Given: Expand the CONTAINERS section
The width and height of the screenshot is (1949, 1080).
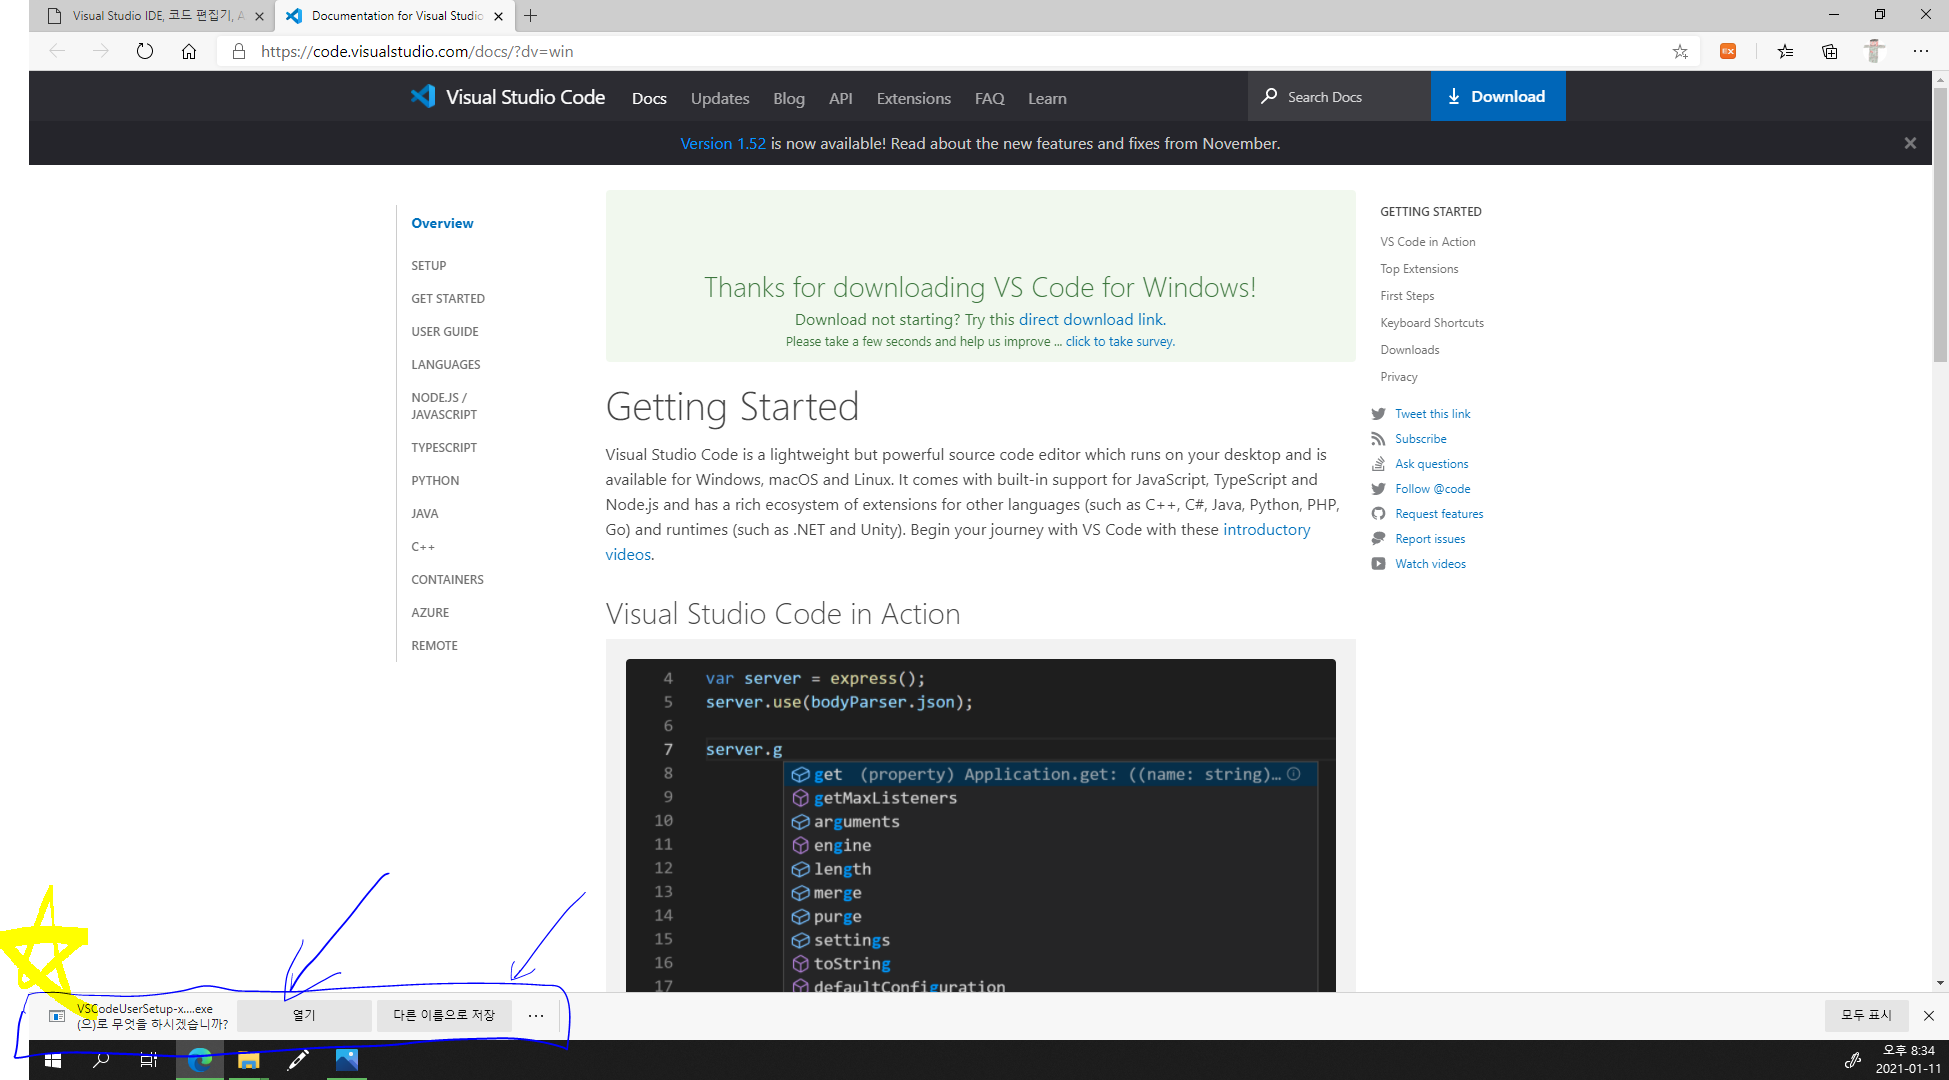Looking at the screenshot, I should pyautogui.click(x=447, y=579).
